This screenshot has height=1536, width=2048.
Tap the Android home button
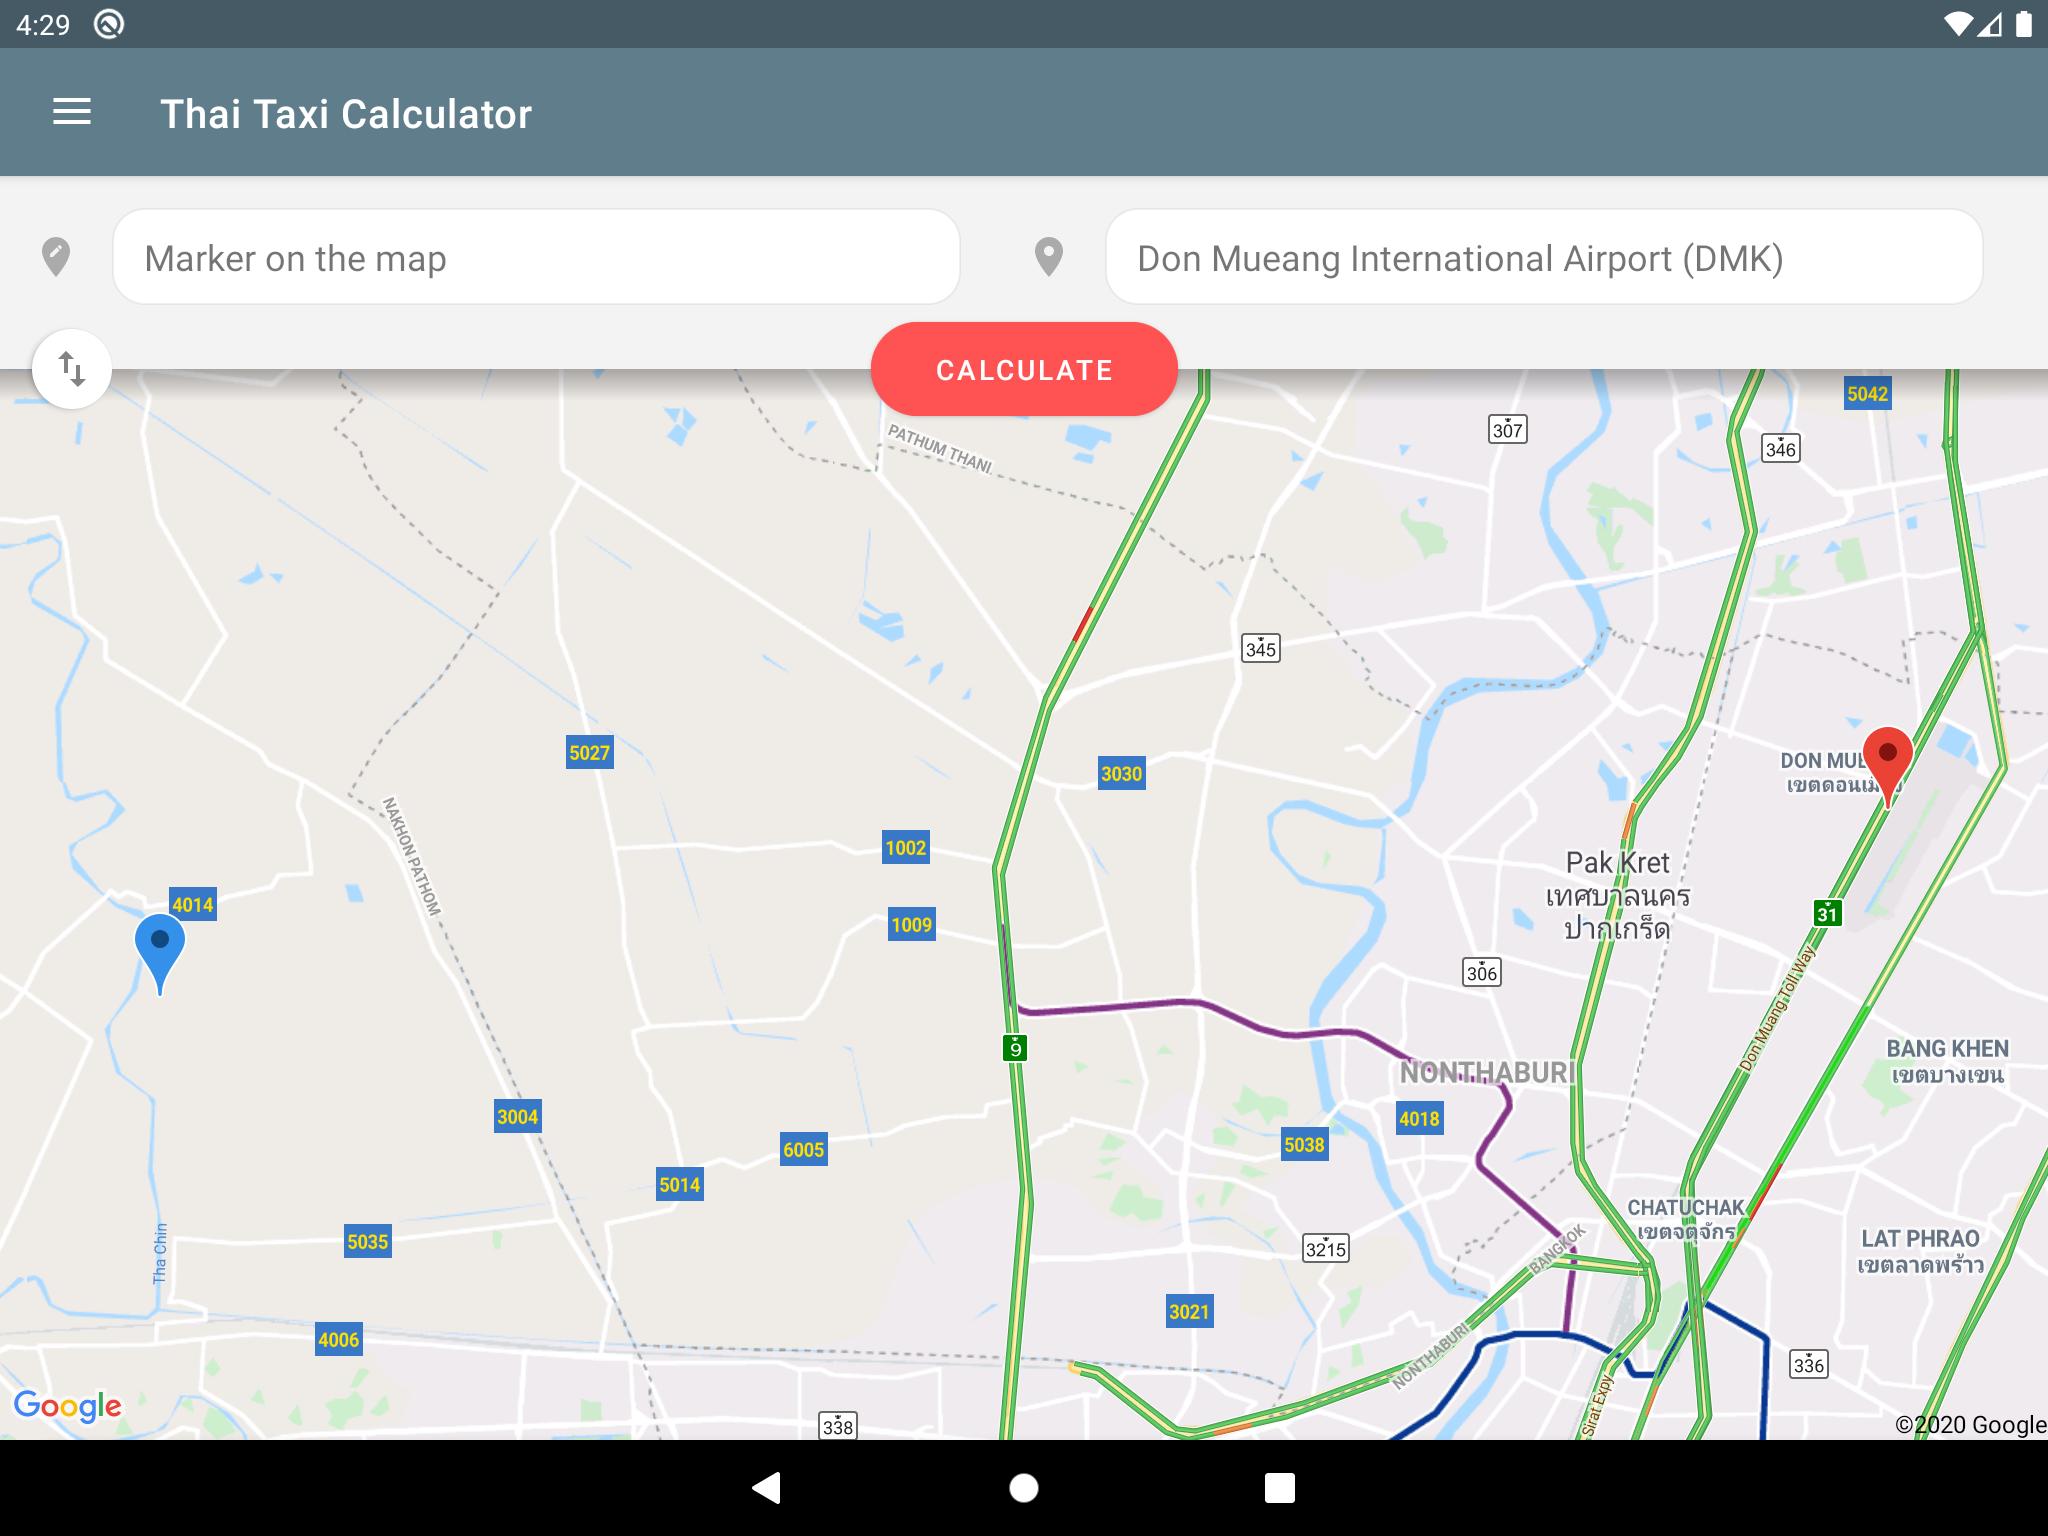tap(1024, 1488)
